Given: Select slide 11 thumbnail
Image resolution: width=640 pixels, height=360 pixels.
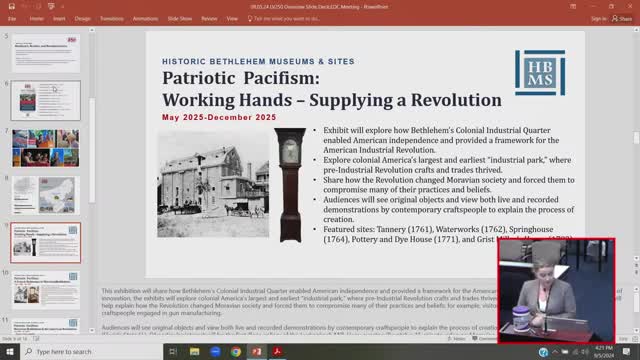Looking at the screenshot, I should pyautogui.click(x=46, y=326).
